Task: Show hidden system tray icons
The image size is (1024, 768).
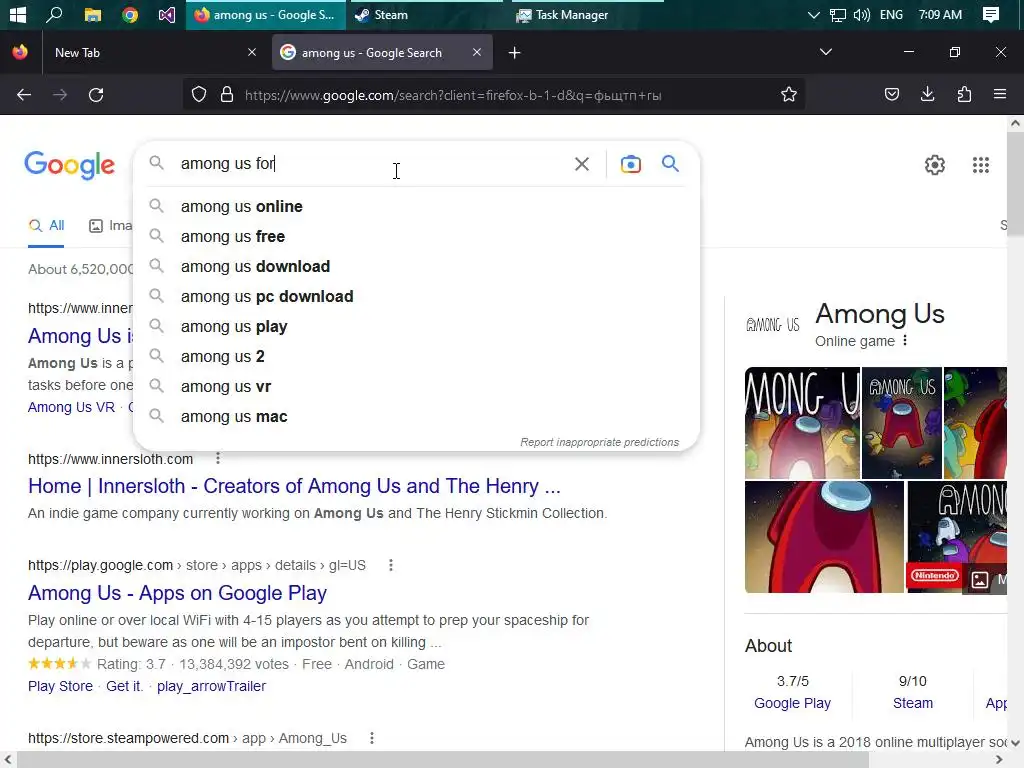Action: [813, 14]
